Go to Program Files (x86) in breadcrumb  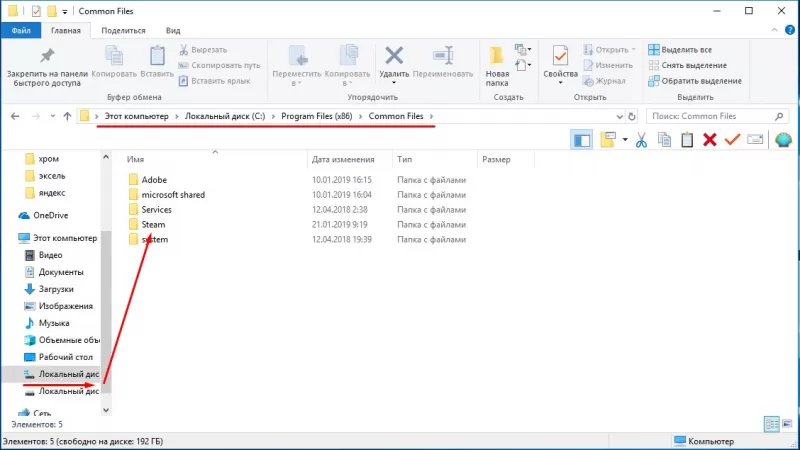316,116
